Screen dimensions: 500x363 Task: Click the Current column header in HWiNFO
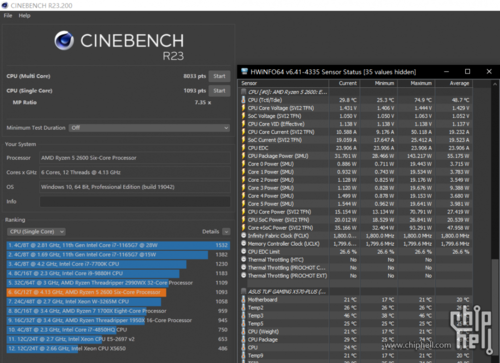click(x=344, y=83)
